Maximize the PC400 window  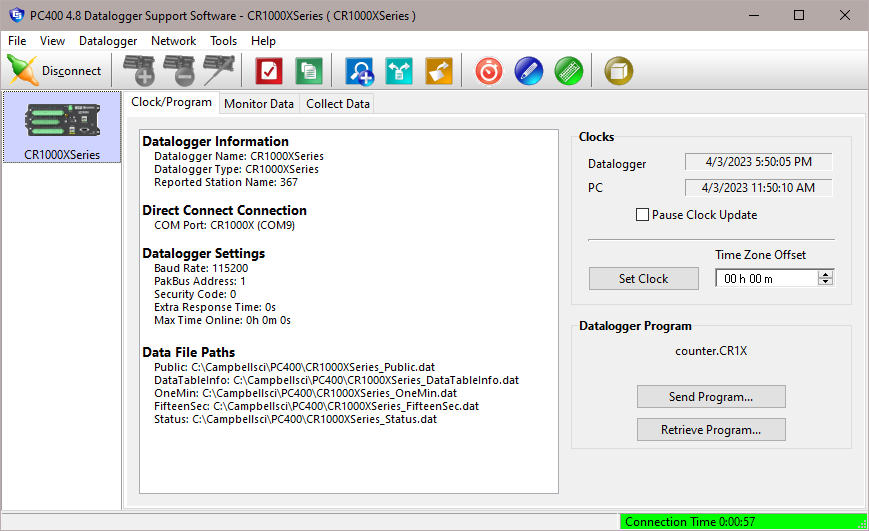[x=799, y=15]
